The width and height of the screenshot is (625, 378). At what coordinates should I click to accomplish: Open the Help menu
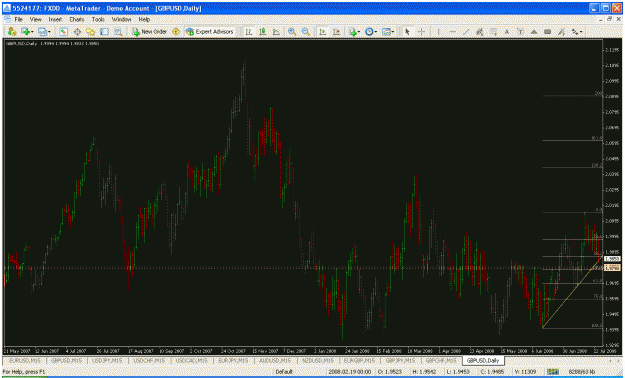point(144,19)
